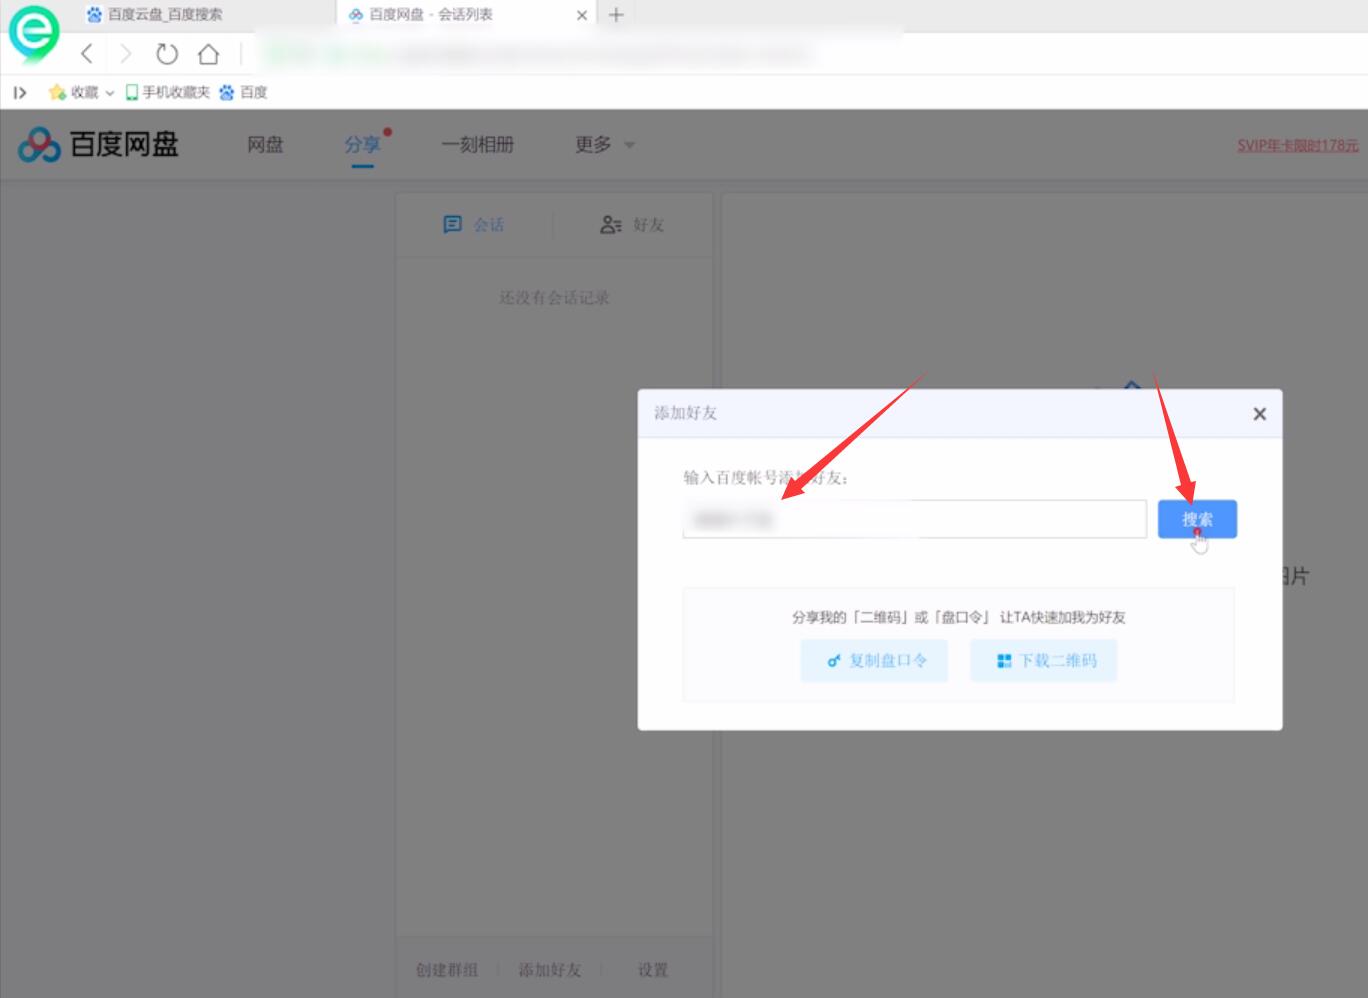Open the 百度 bookmark
Image resolution: width=1368 pixels, height=998 pixels.
coord(243,92)
